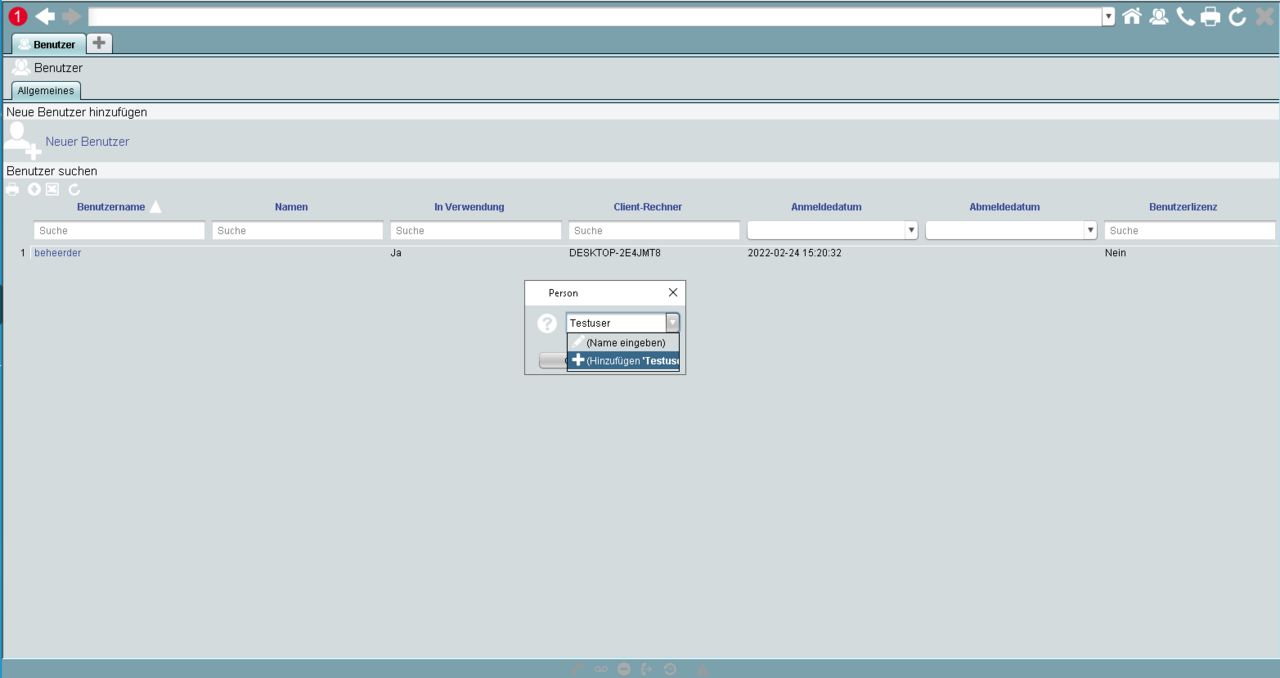The width and height of the screenshot is (1280, 678).
Task: Open the voicemail icon in the bottom bar
Action: click(601, 668)
